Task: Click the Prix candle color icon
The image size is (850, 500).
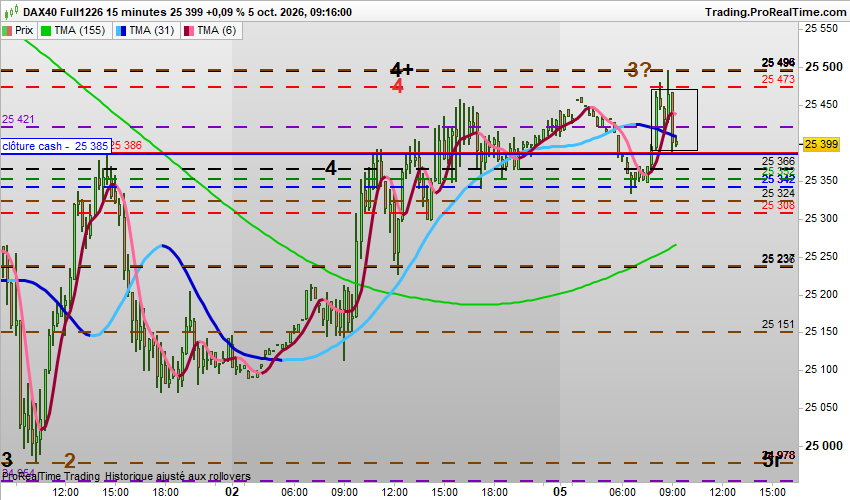Action: [7, 31]
